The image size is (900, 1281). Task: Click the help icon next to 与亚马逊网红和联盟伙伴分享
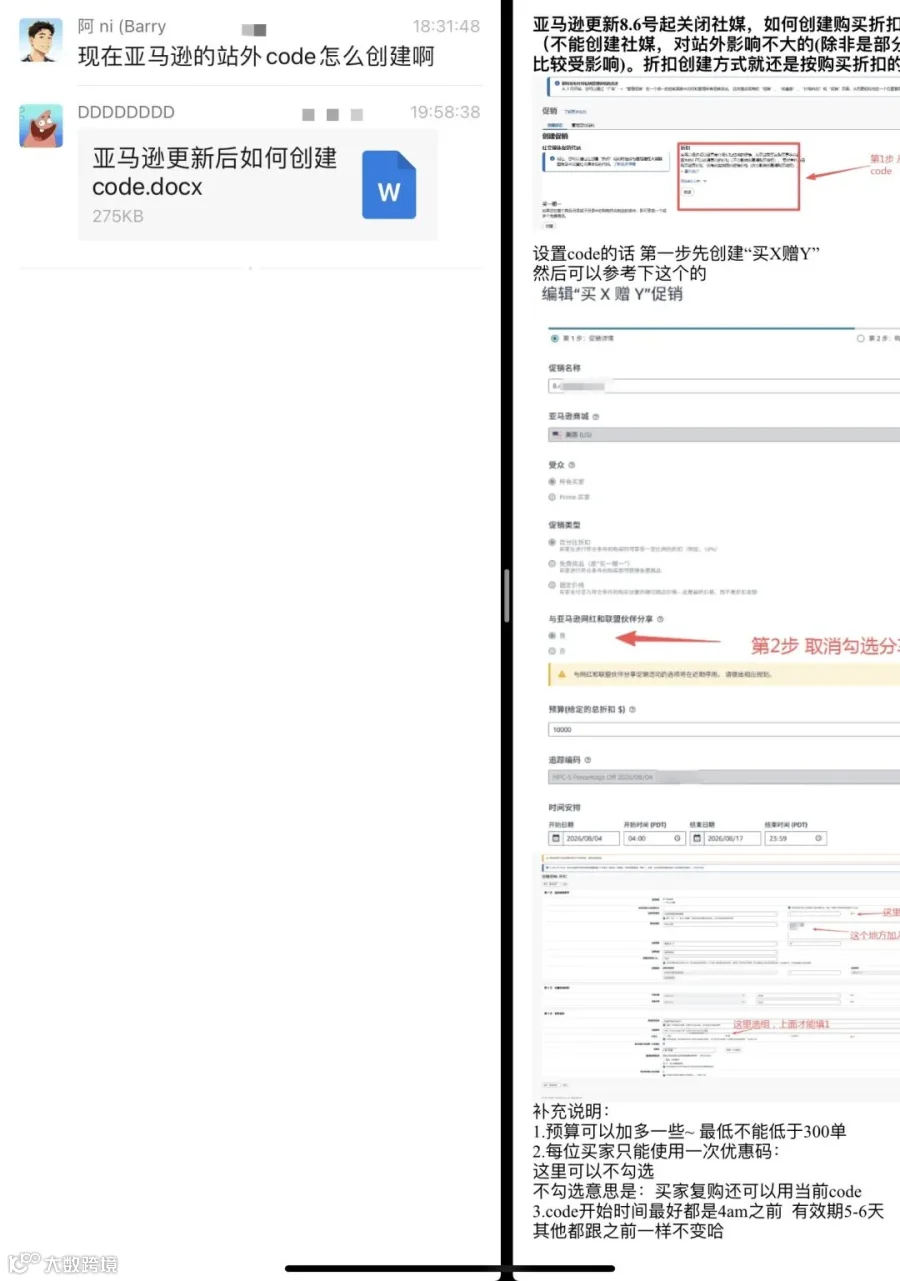tap(660, 619)
